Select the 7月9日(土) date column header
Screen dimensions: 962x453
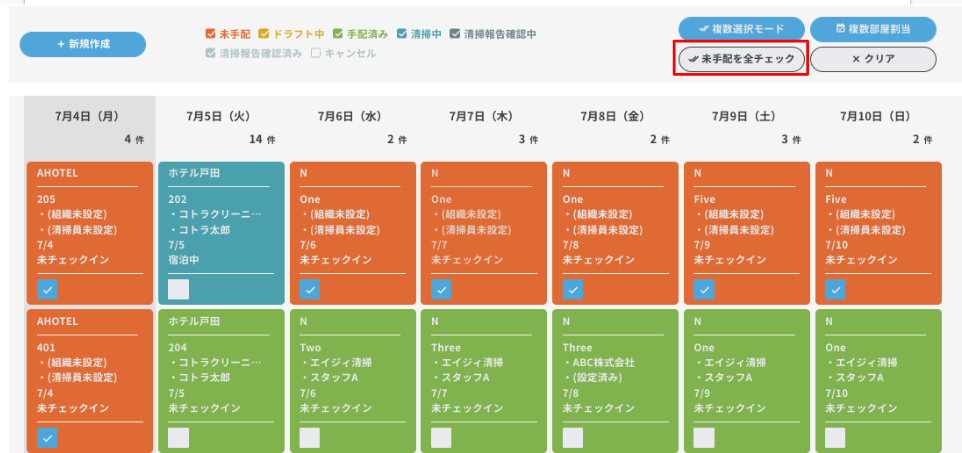click(747, 116)
